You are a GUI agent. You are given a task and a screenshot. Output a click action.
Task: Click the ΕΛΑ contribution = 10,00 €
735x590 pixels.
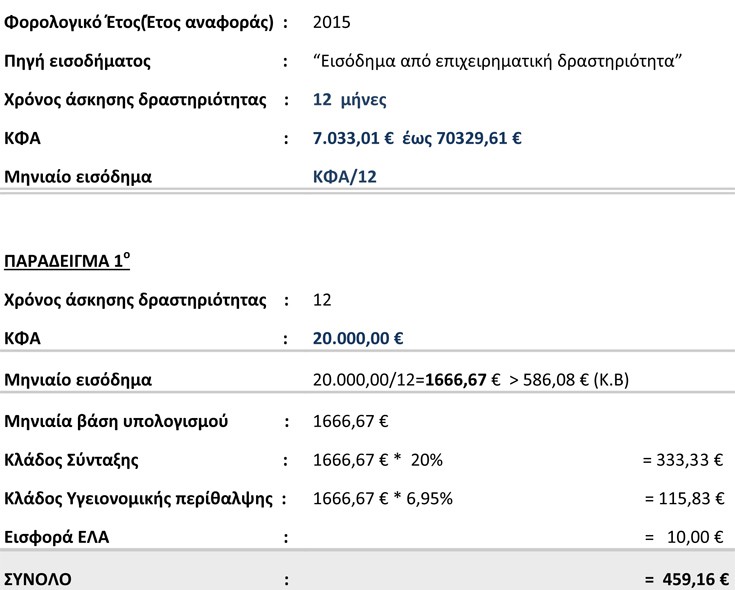point(684,537)
